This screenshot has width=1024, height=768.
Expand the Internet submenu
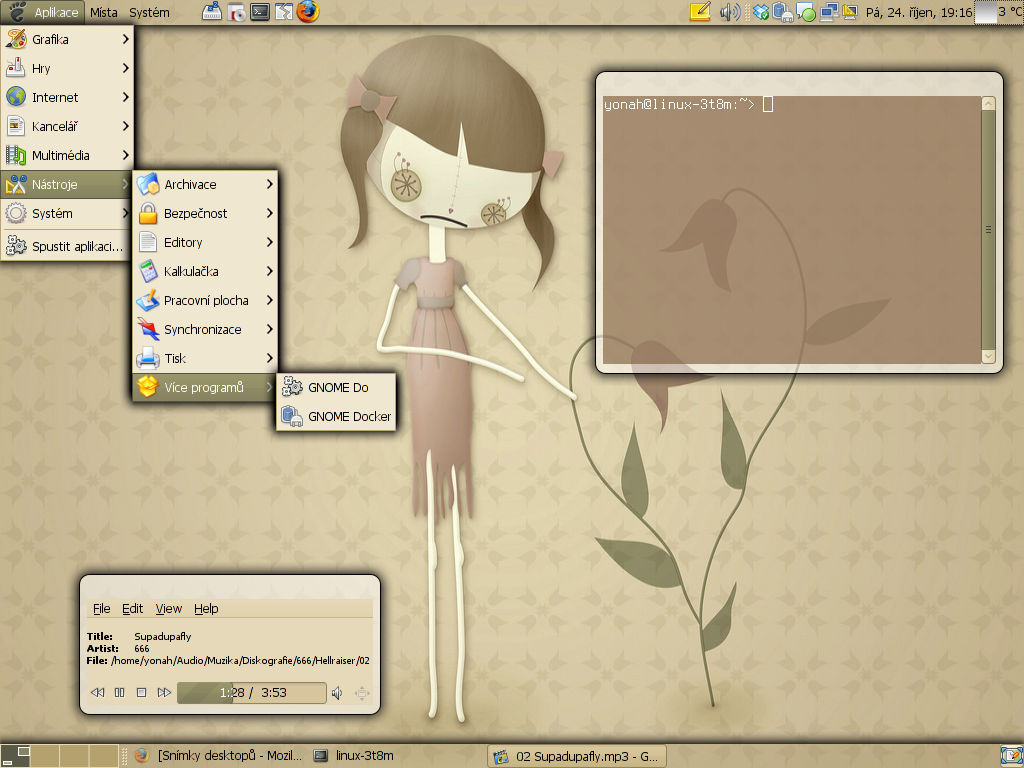point(67,97)
